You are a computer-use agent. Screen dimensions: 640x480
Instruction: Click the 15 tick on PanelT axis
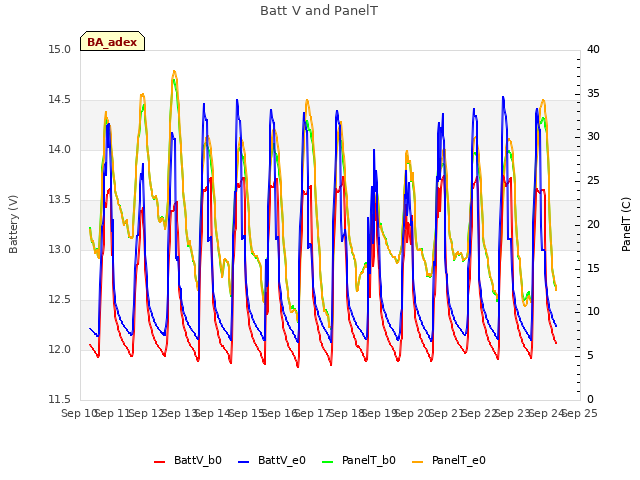593,269
